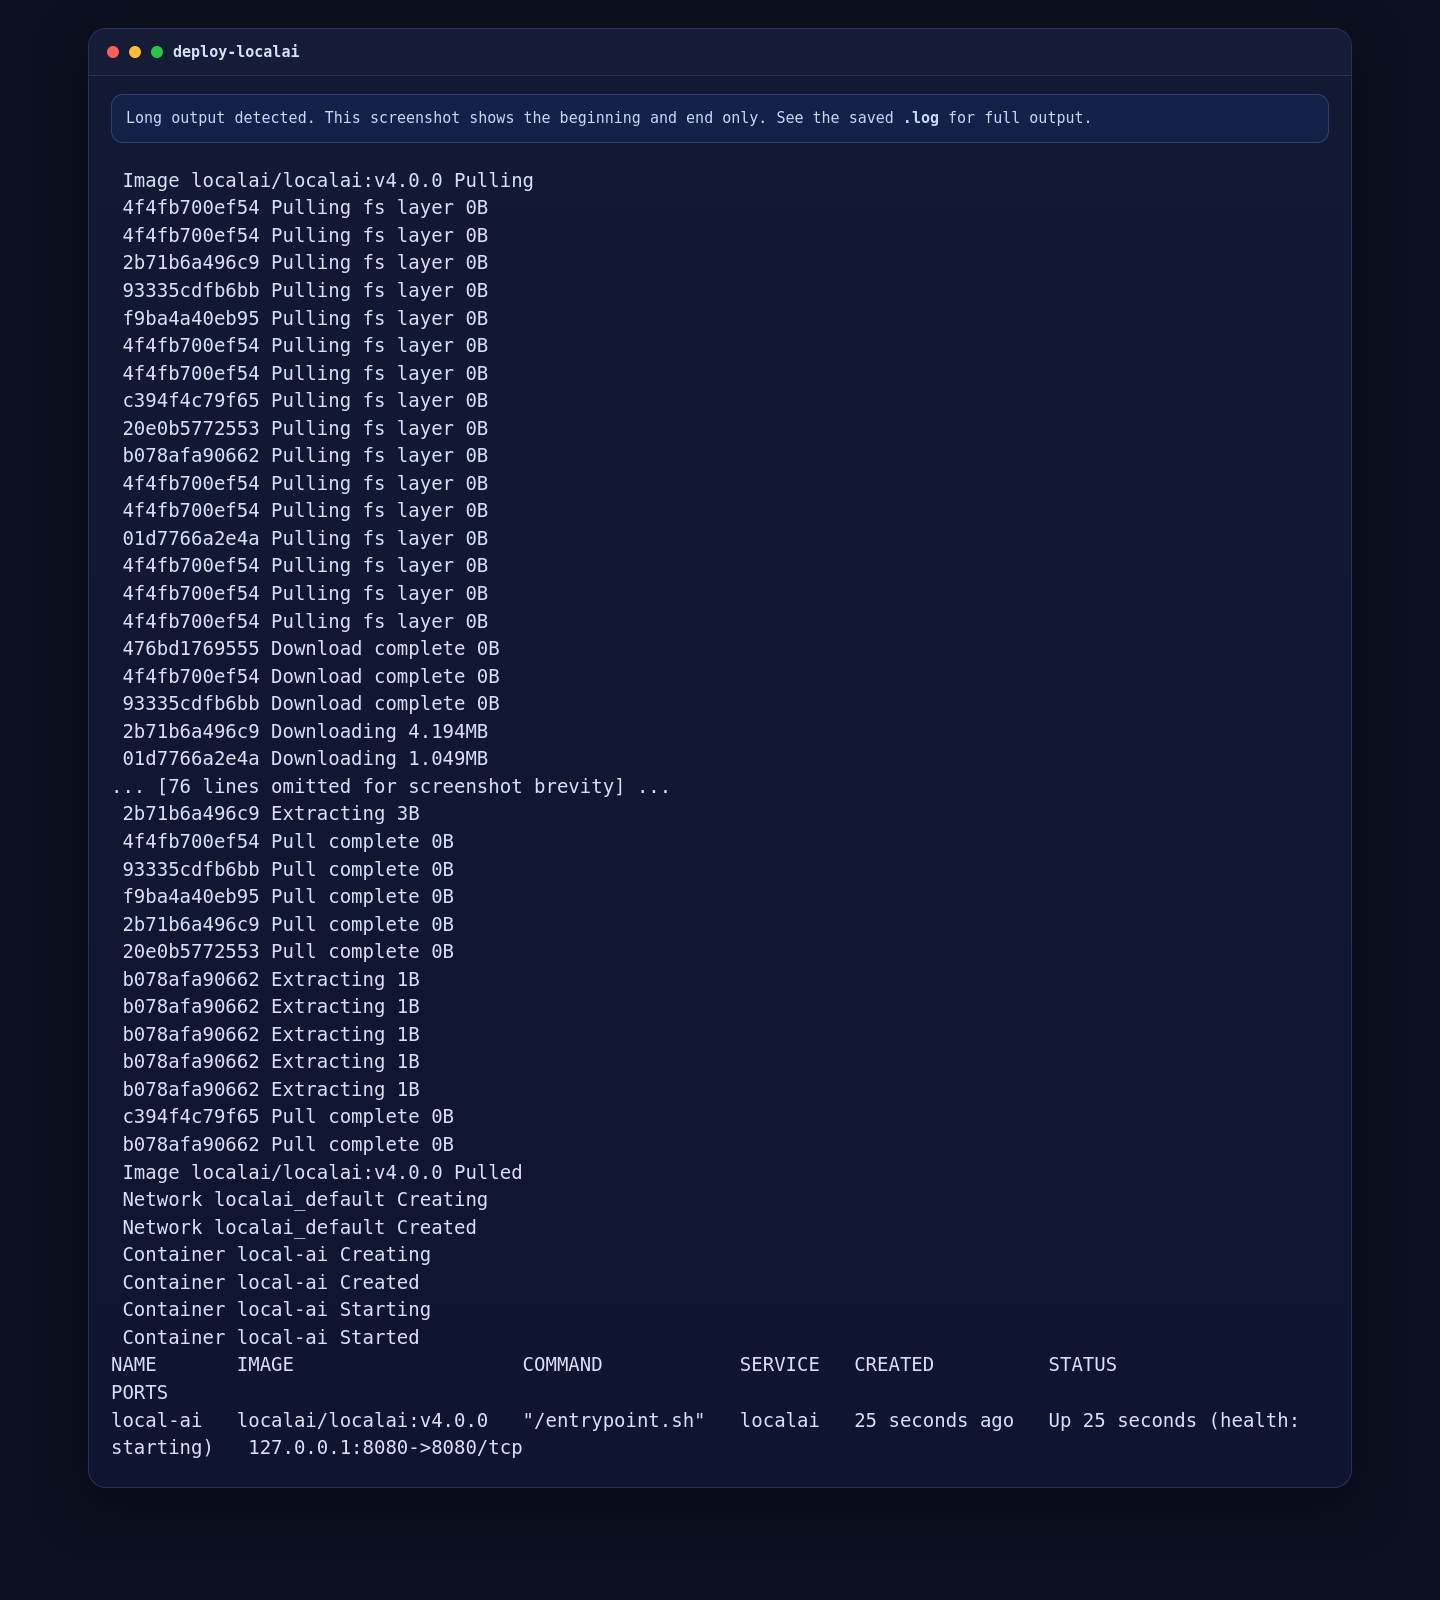Click the port mapping 127.0.0.1:8080->8080/tcp
The height and width of the screenshot is (1600, 1440).
tap(385, 1448)
